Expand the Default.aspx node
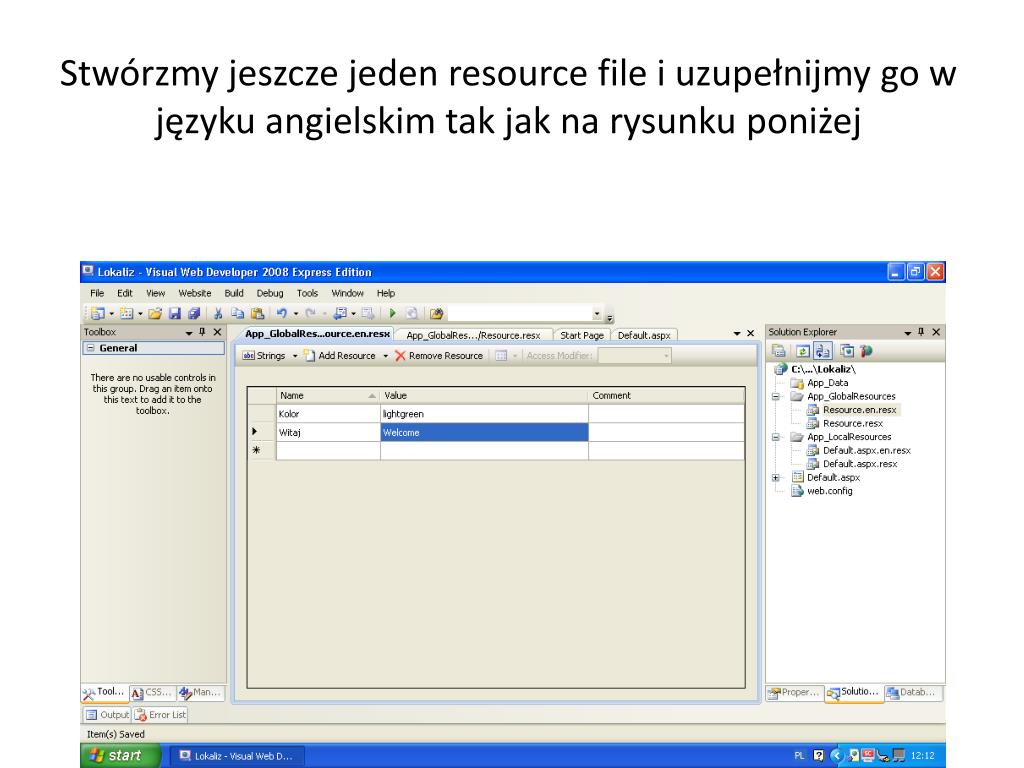The height and width of the screenshot is (768, 1024). (776, 477)
